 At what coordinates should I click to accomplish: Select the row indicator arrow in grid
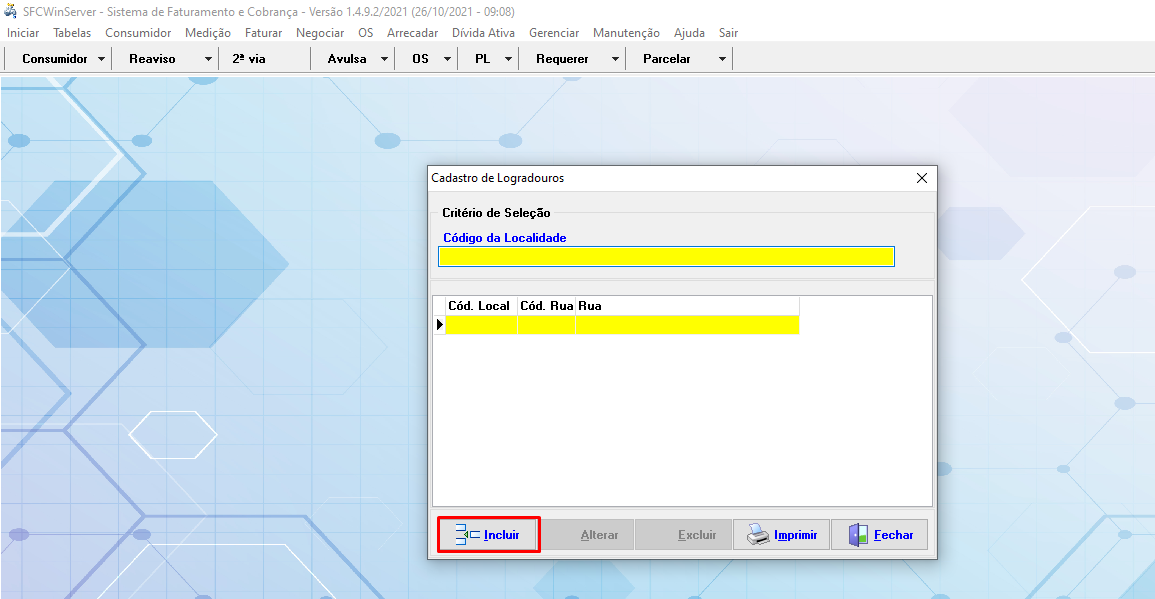tap(439, 324)
